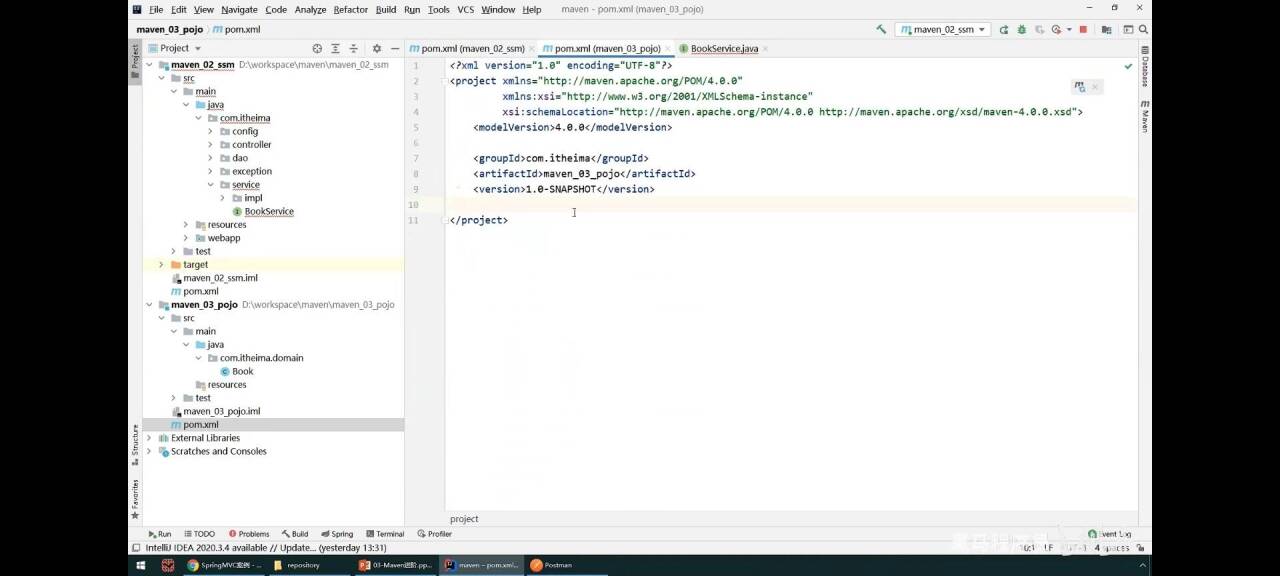This screenshot has width=1280, height=576.
Task: Click the IntelliJ IDEA update available notification
Action: 266,548
